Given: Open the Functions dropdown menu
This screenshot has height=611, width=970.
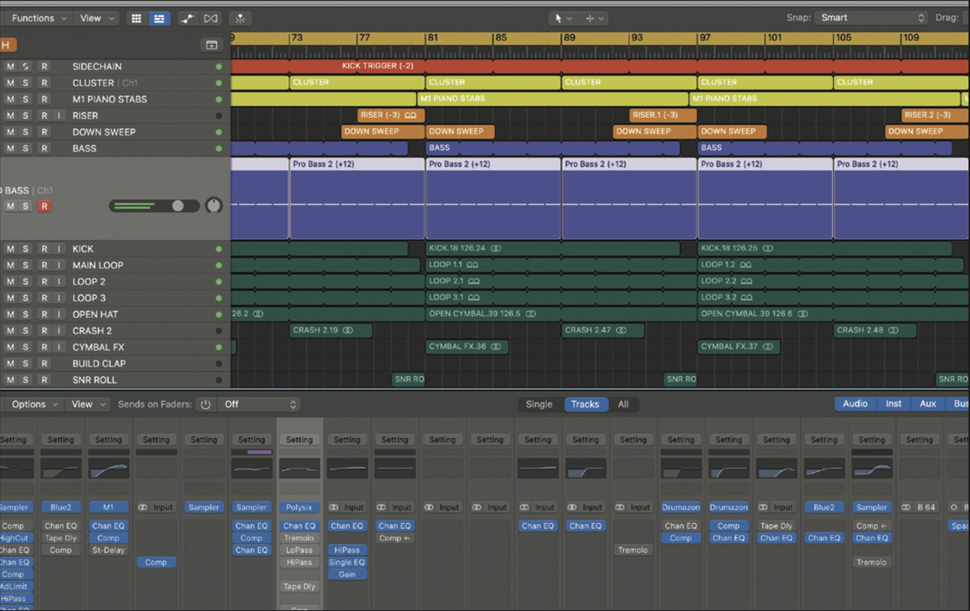Looking at the screenshot, I should point(38,19).
